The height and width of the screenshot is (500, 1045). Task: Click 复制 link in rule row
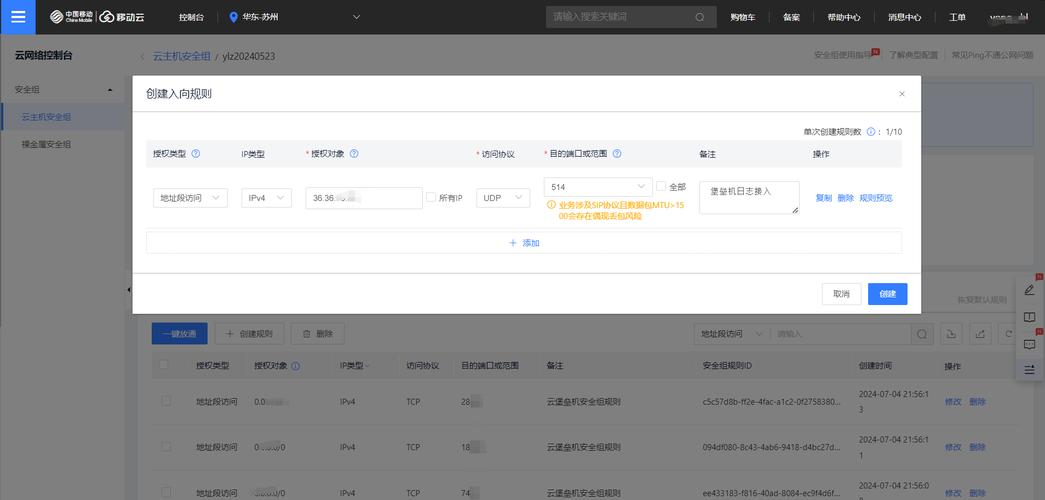(x=824, y=198)
